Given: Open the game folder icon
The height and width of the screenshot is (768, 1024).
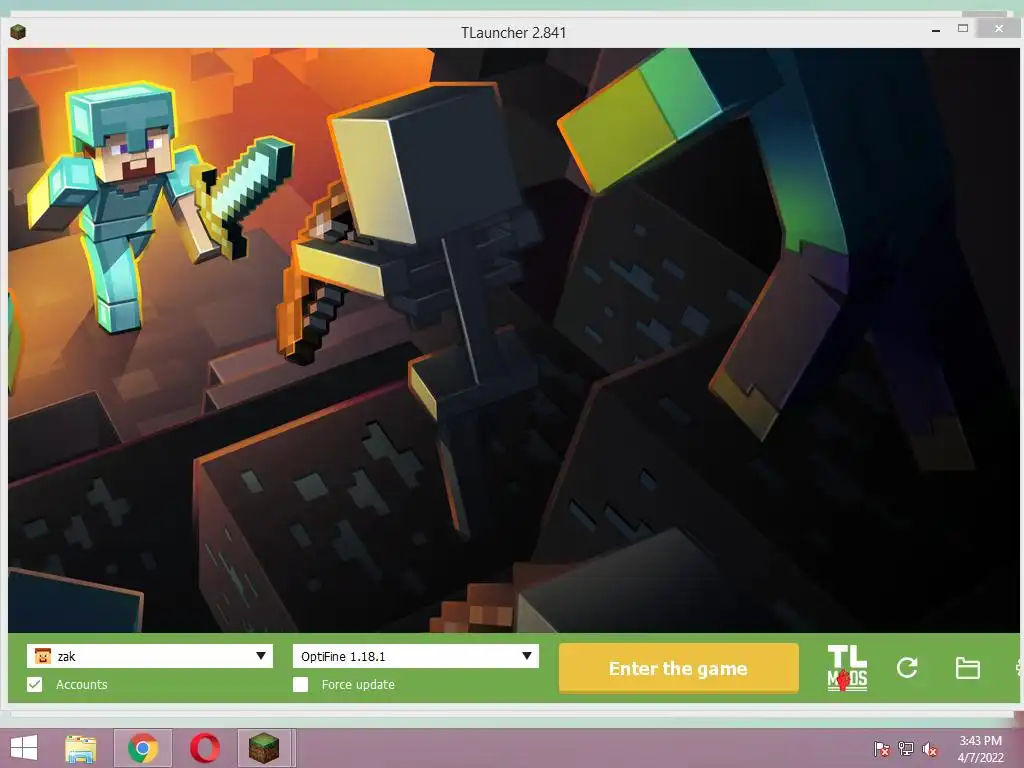Looking at the screenshot, I should coord(967,668).
